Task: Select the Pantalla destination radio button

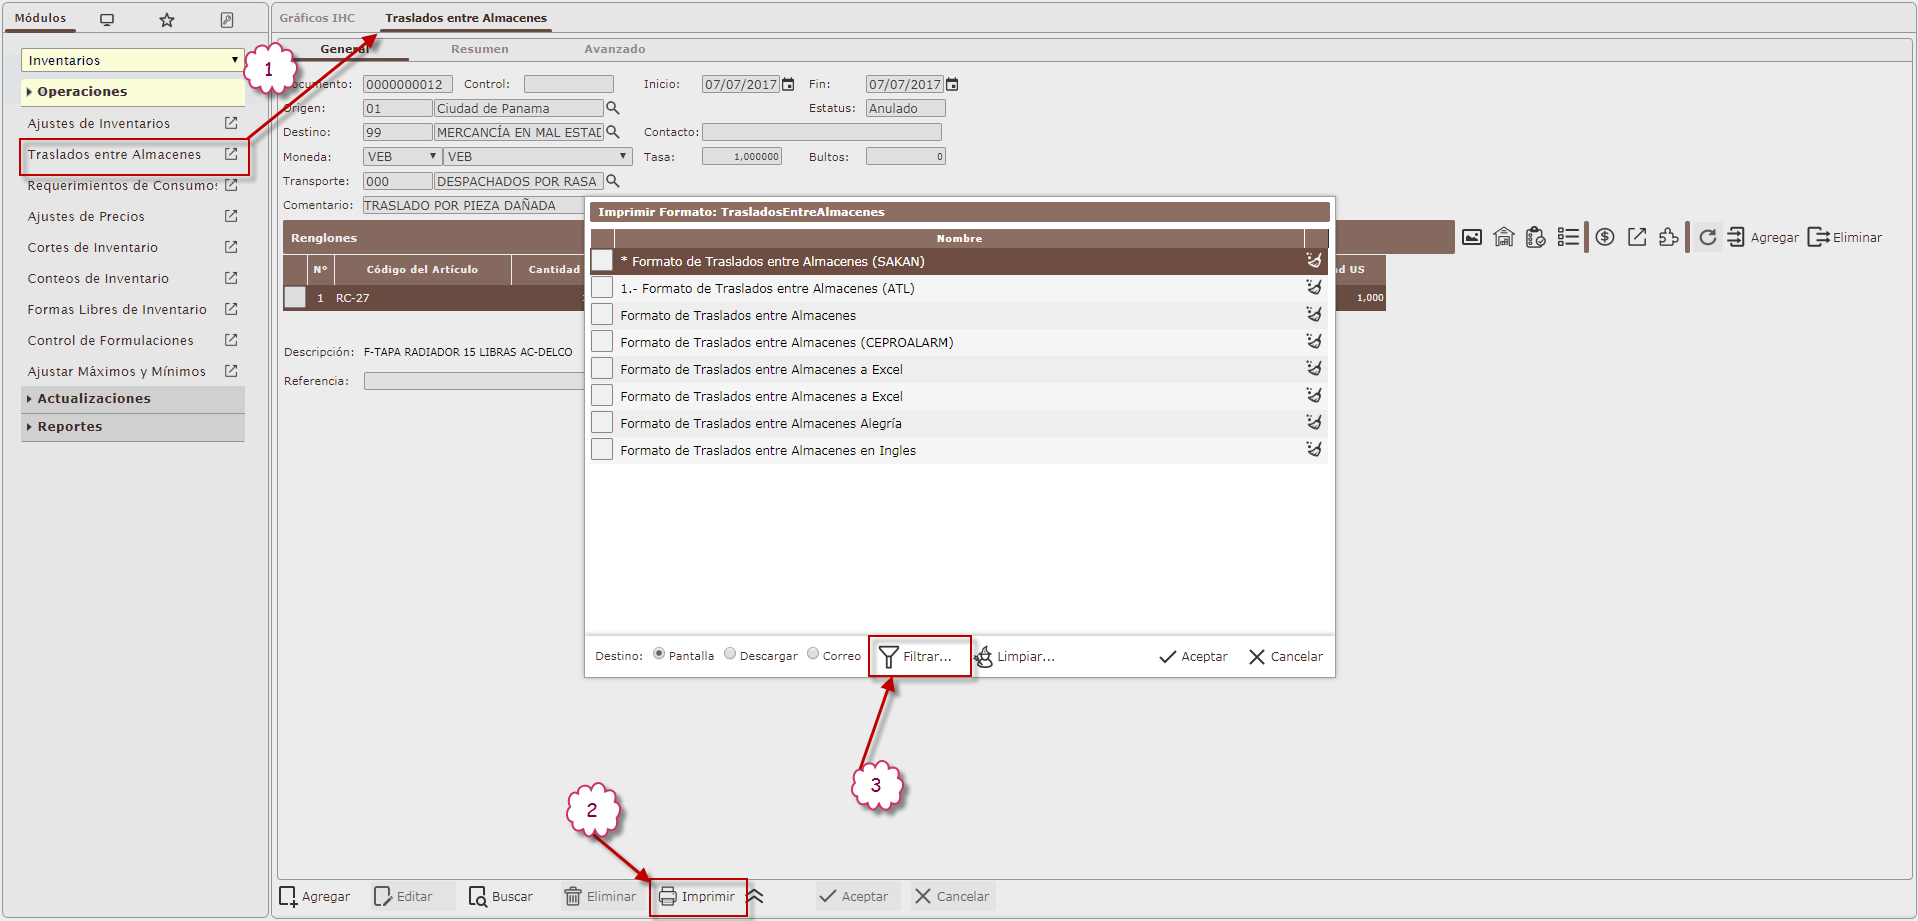Action: click(659, 654)
